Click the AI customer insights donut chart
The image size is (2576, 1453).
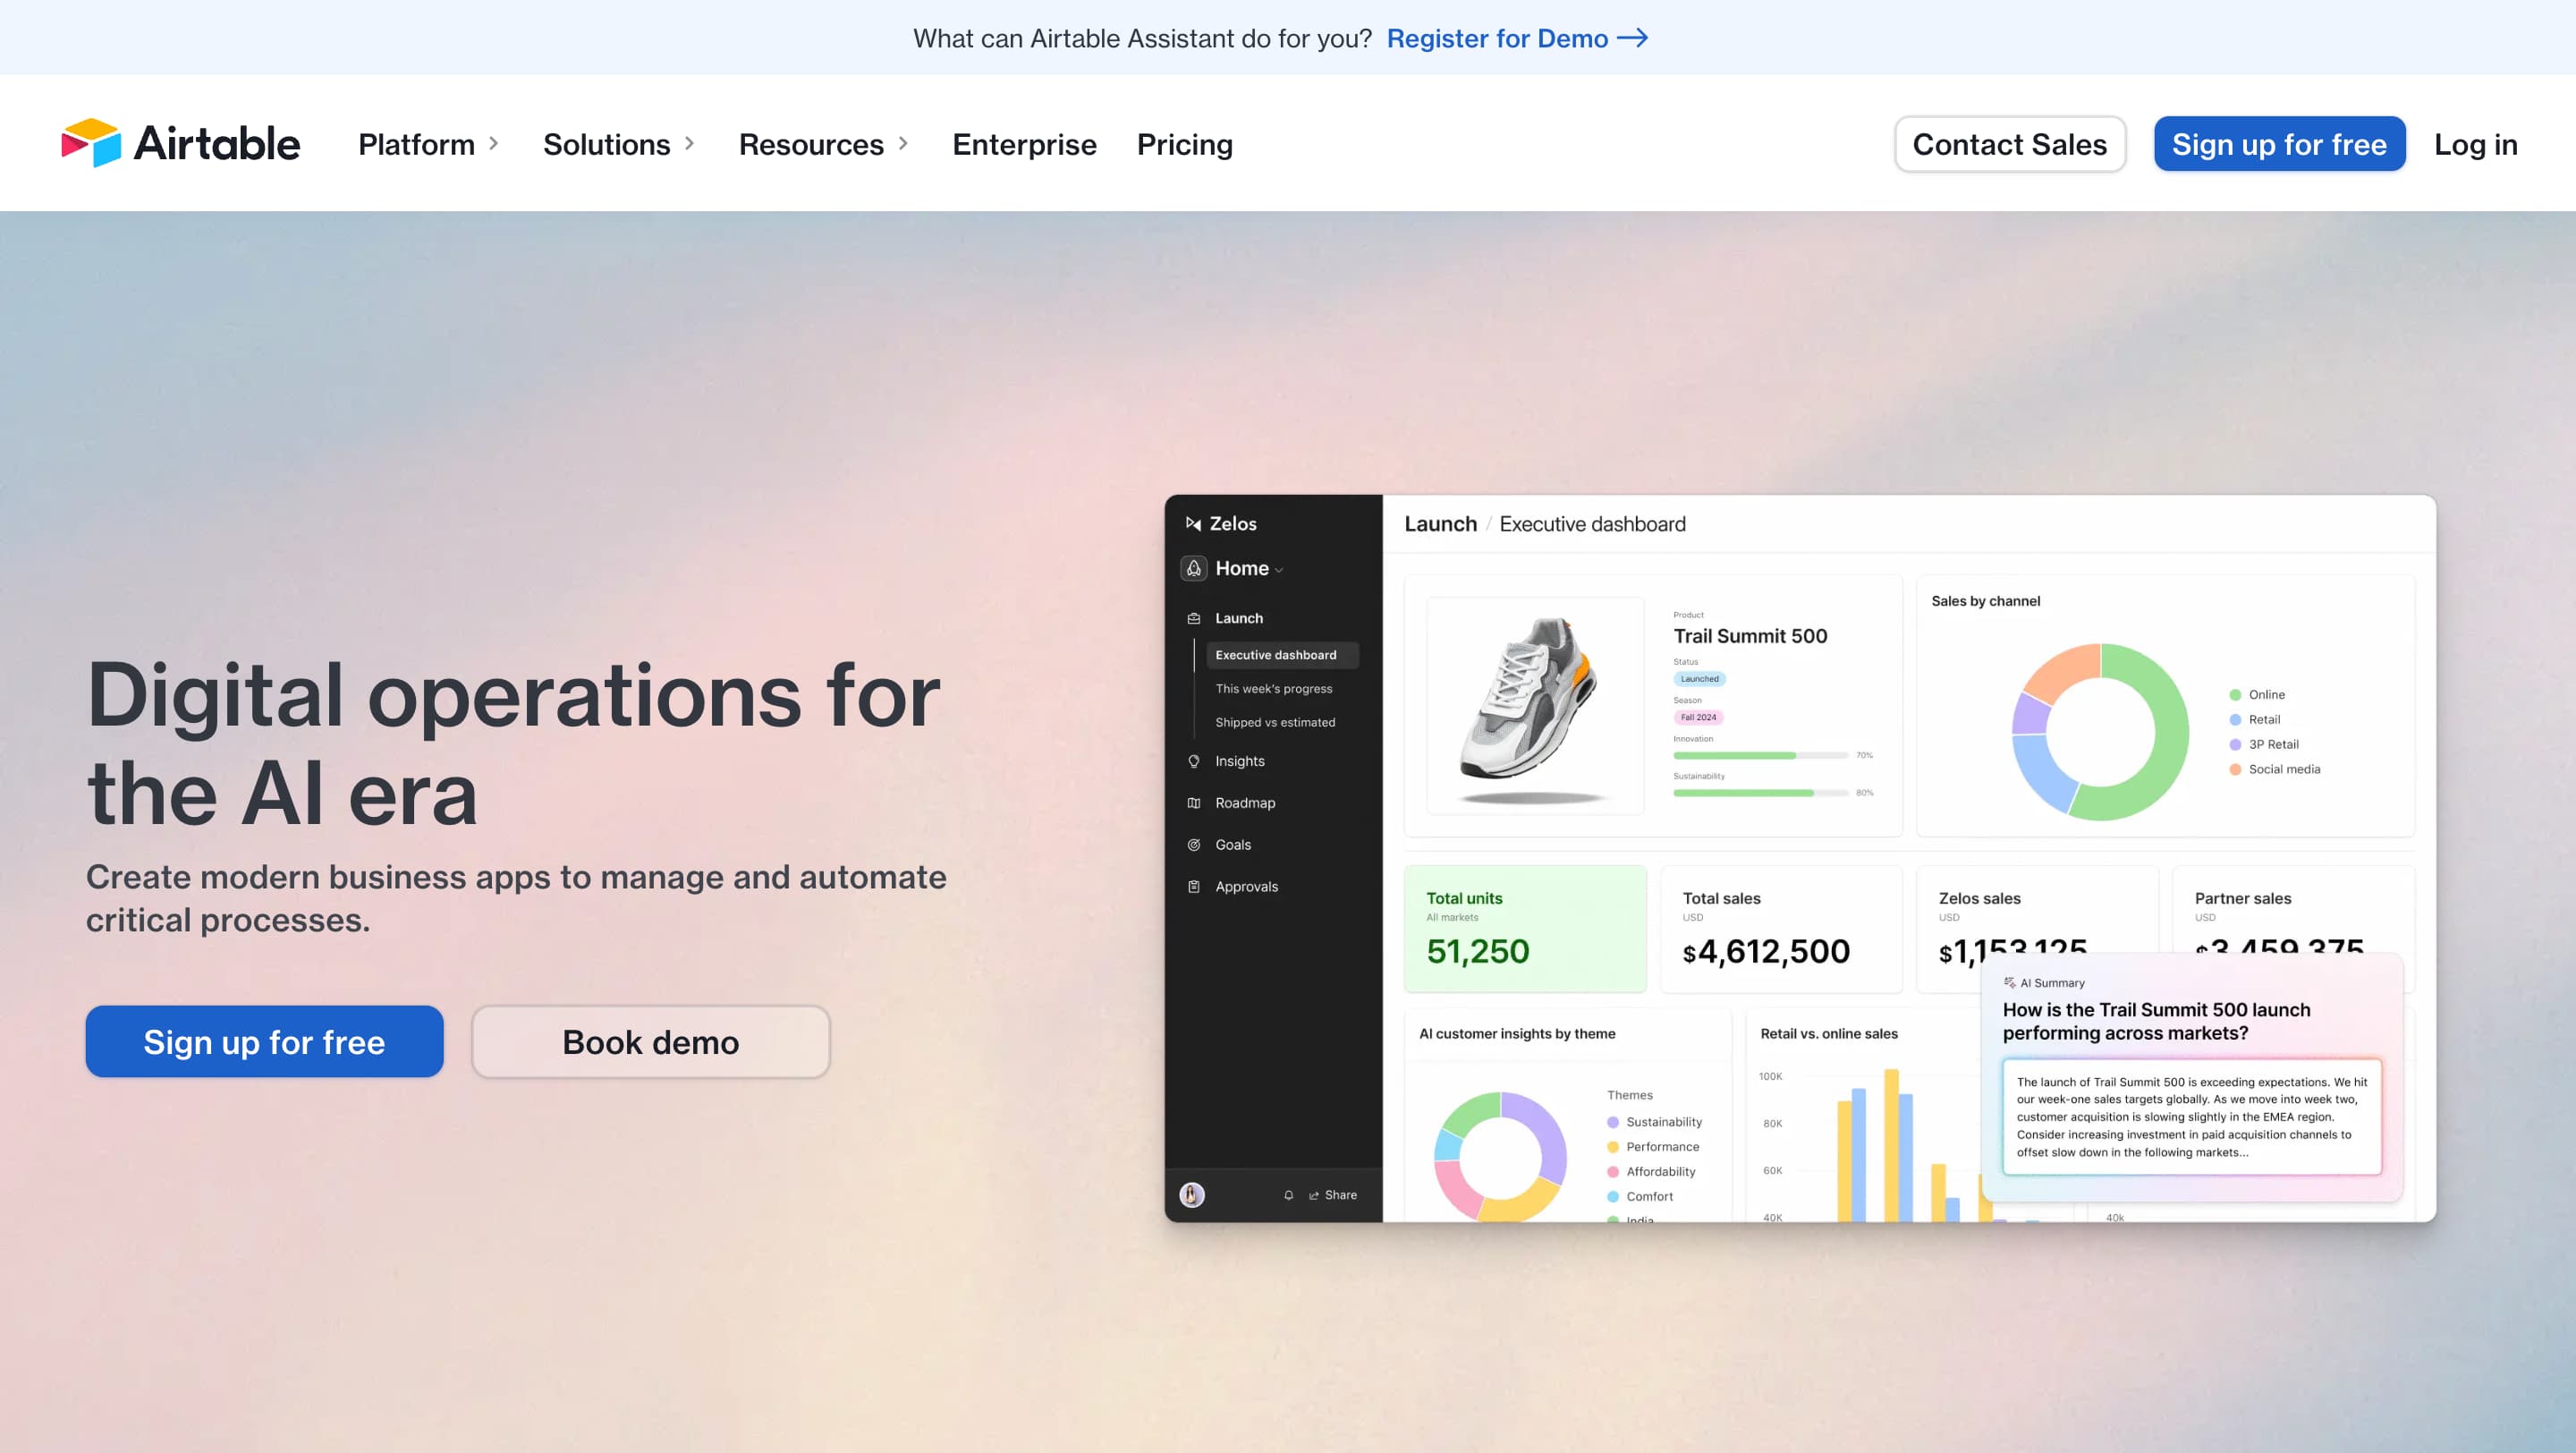pos(1500,1156)
